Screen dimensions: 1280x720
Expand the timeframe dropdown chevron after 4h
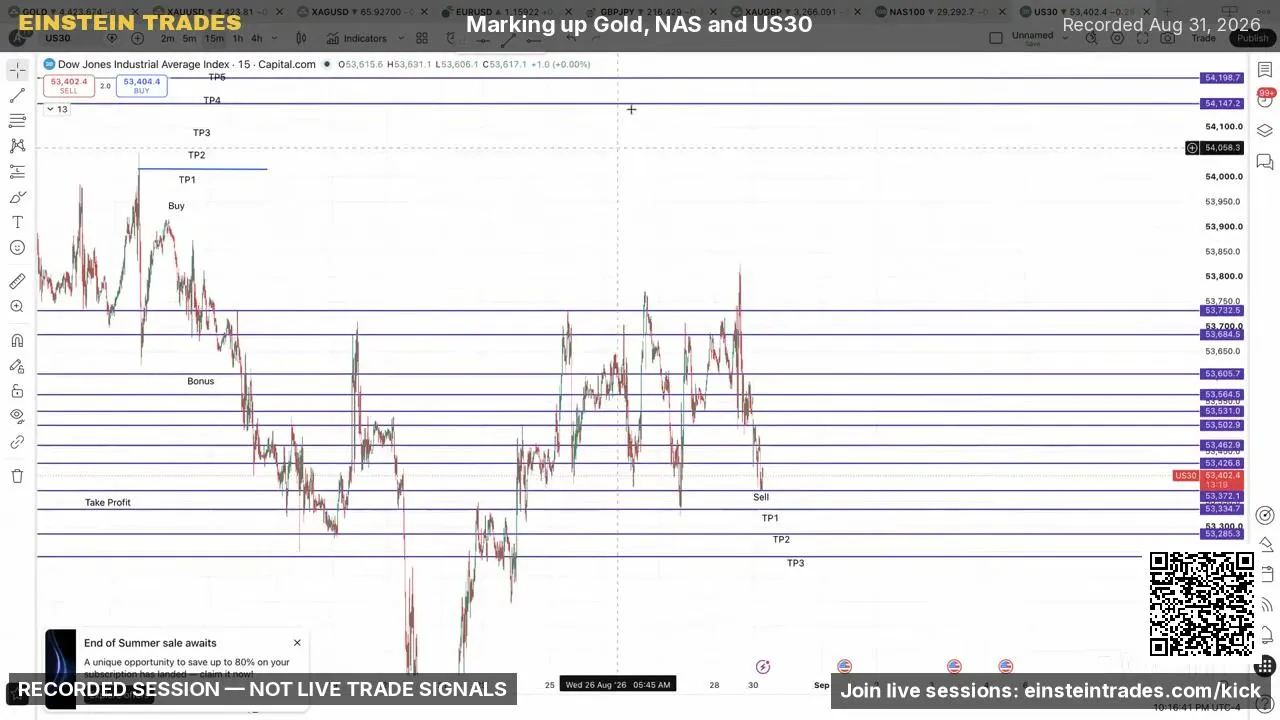275,38
